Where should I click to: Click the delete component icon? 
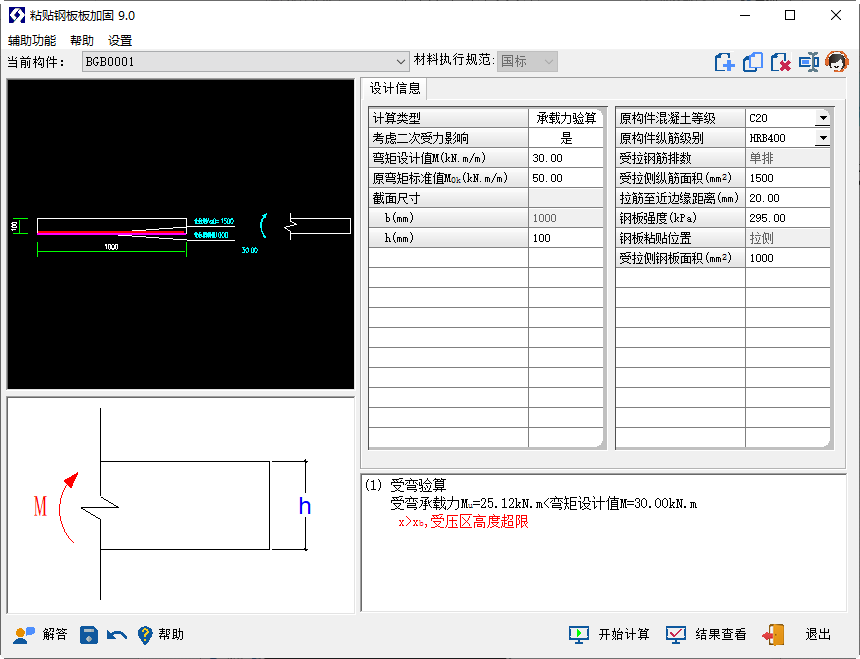[x=781, y=62]
